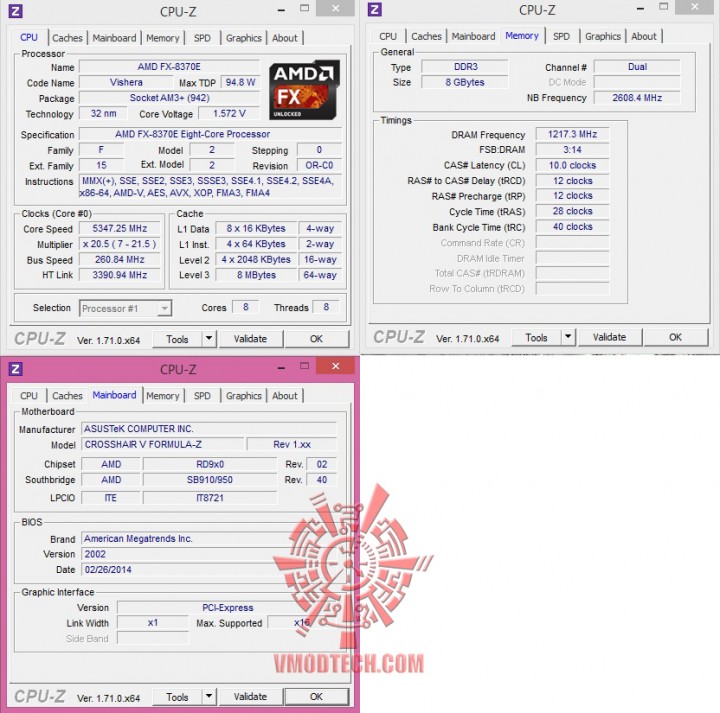Click the Southbridge value SB910/950
720x713 pixels.
pos(210,480)
